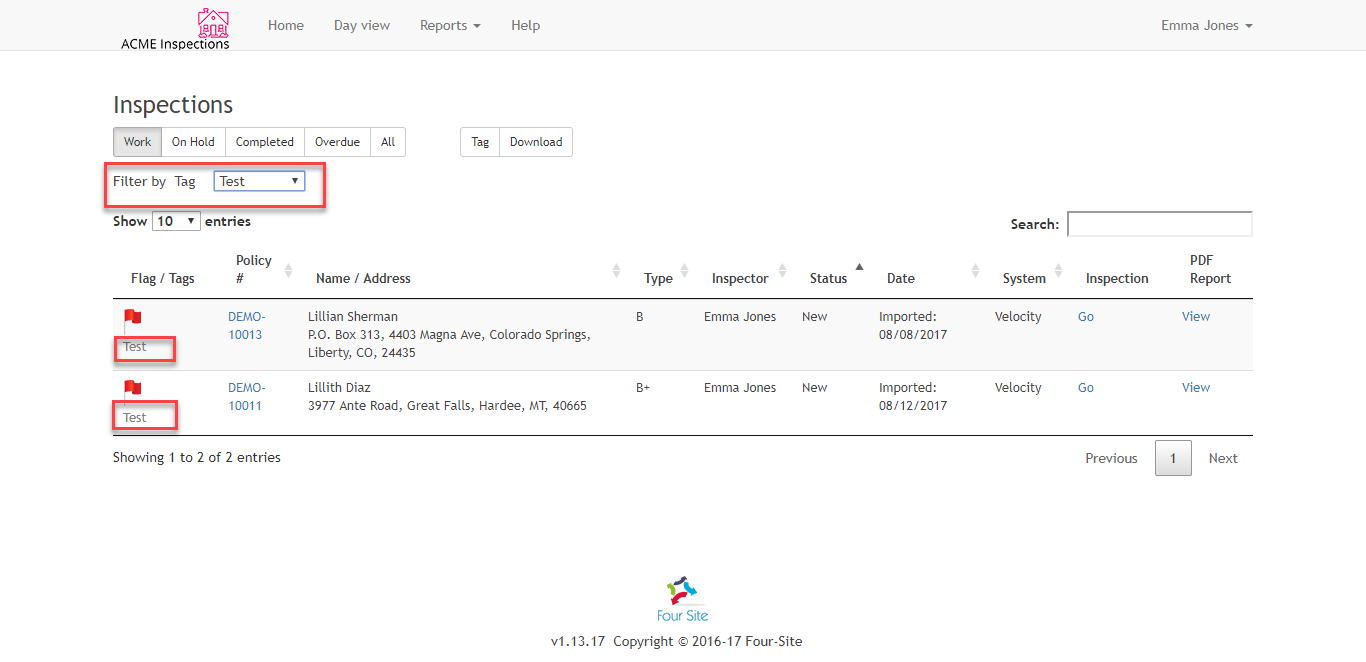The height and width of the screenshot is (662, 1366).
Task: Open the Filter by Tag dropdown
Action: point(259,181)
